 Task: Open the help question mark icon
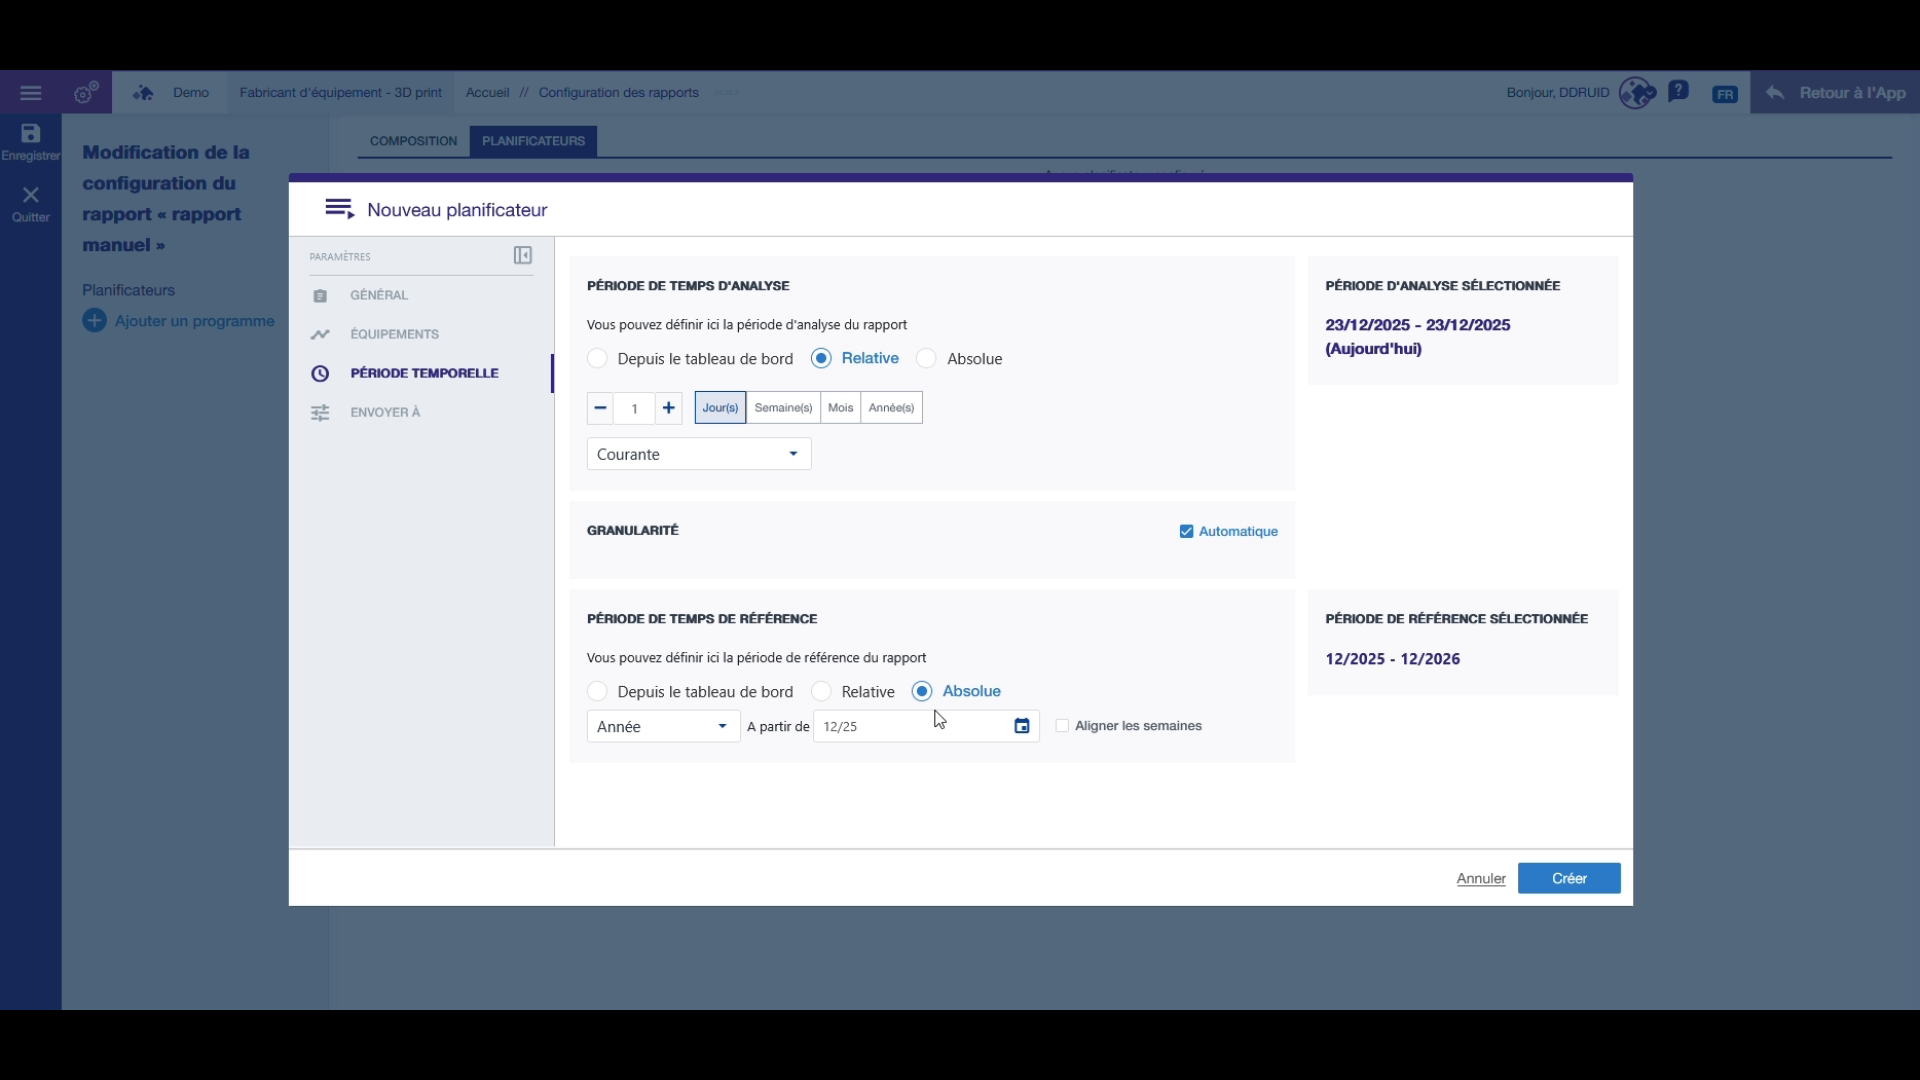click(1678, 92)
